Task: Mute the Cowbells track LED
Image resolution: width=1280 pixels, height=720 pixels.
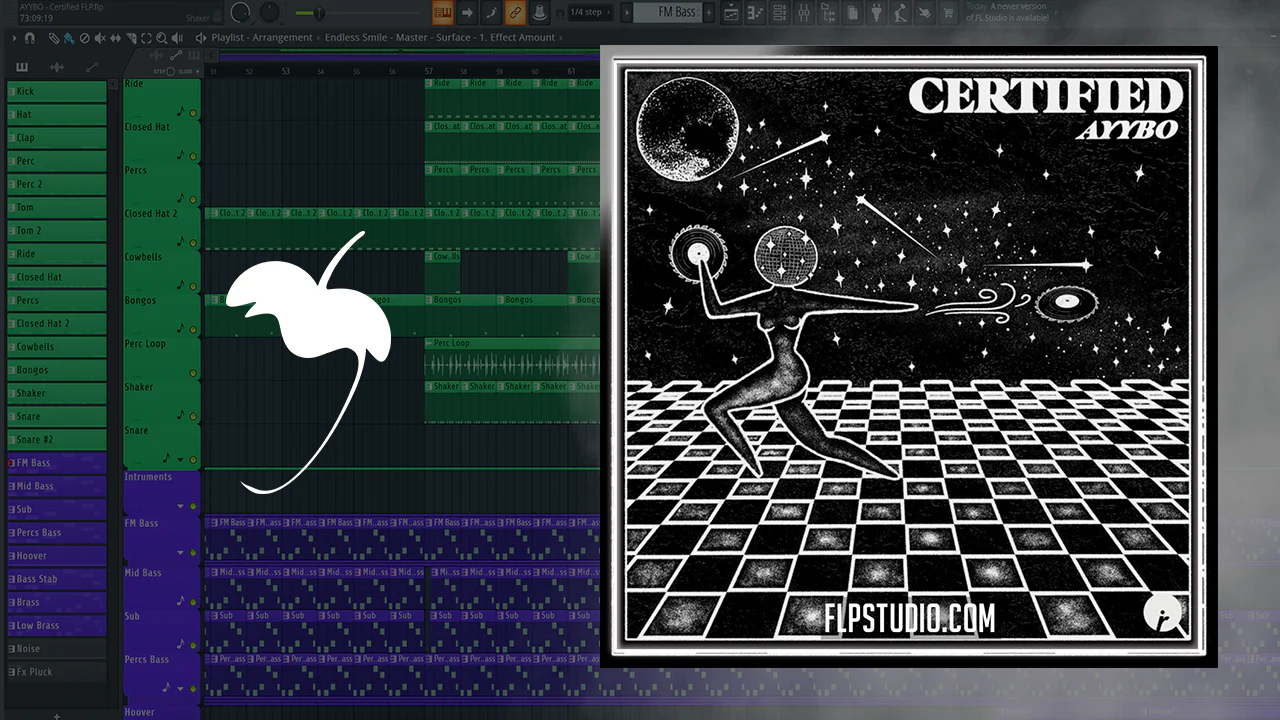Action: (193, 285)
